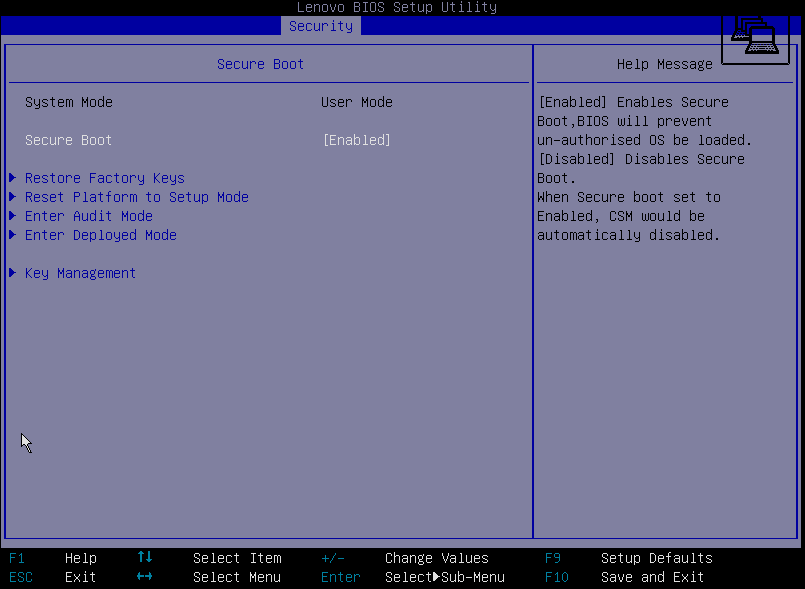Click the Secure Boot section title
The height and width of the screenshot is (589, 805).
pos(260,64)
